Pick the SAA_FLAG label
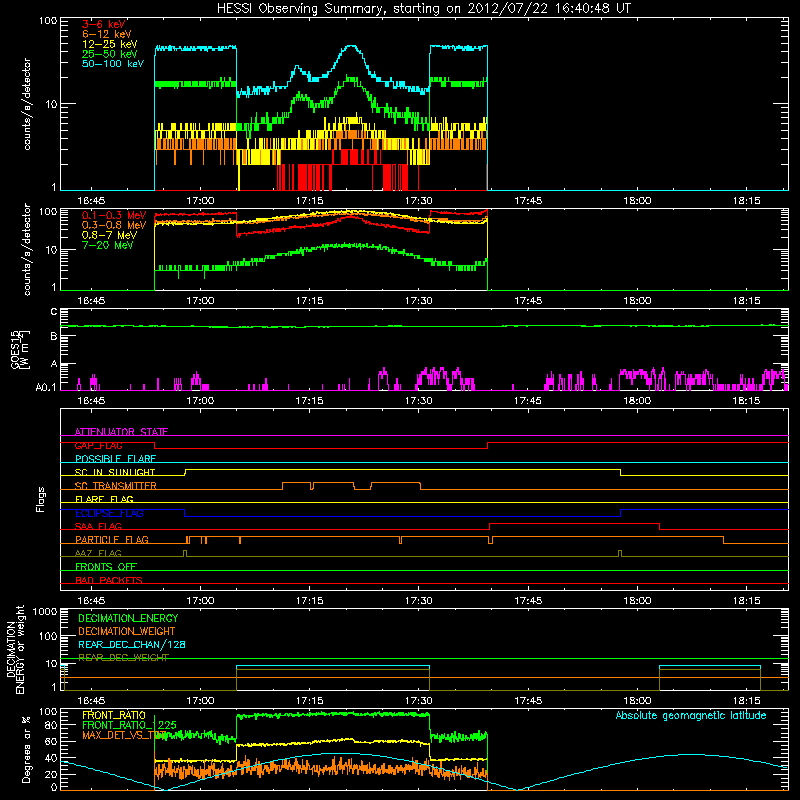Viewport: 800px width, 800px height. coord(98,526)
